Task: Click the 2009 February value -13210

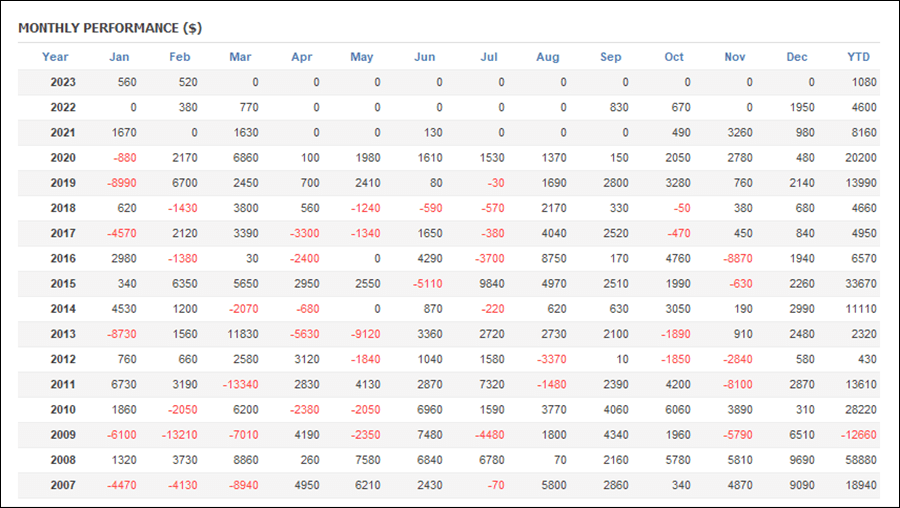Action: 180,435
